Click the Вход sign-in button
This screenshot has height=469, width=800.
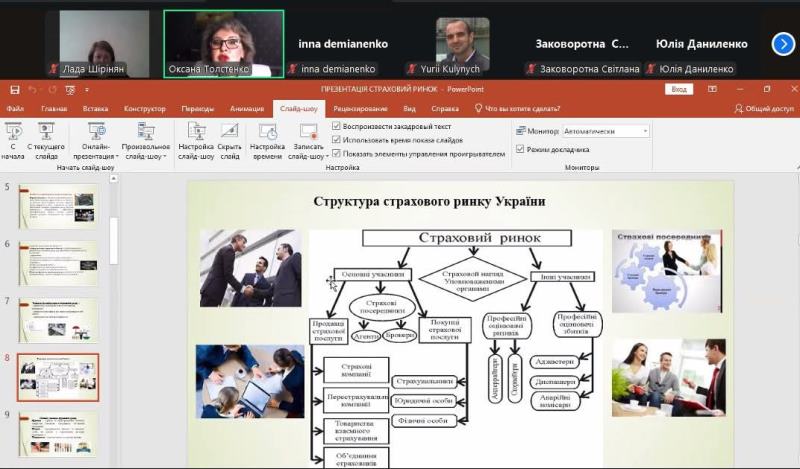pos(679,89)
